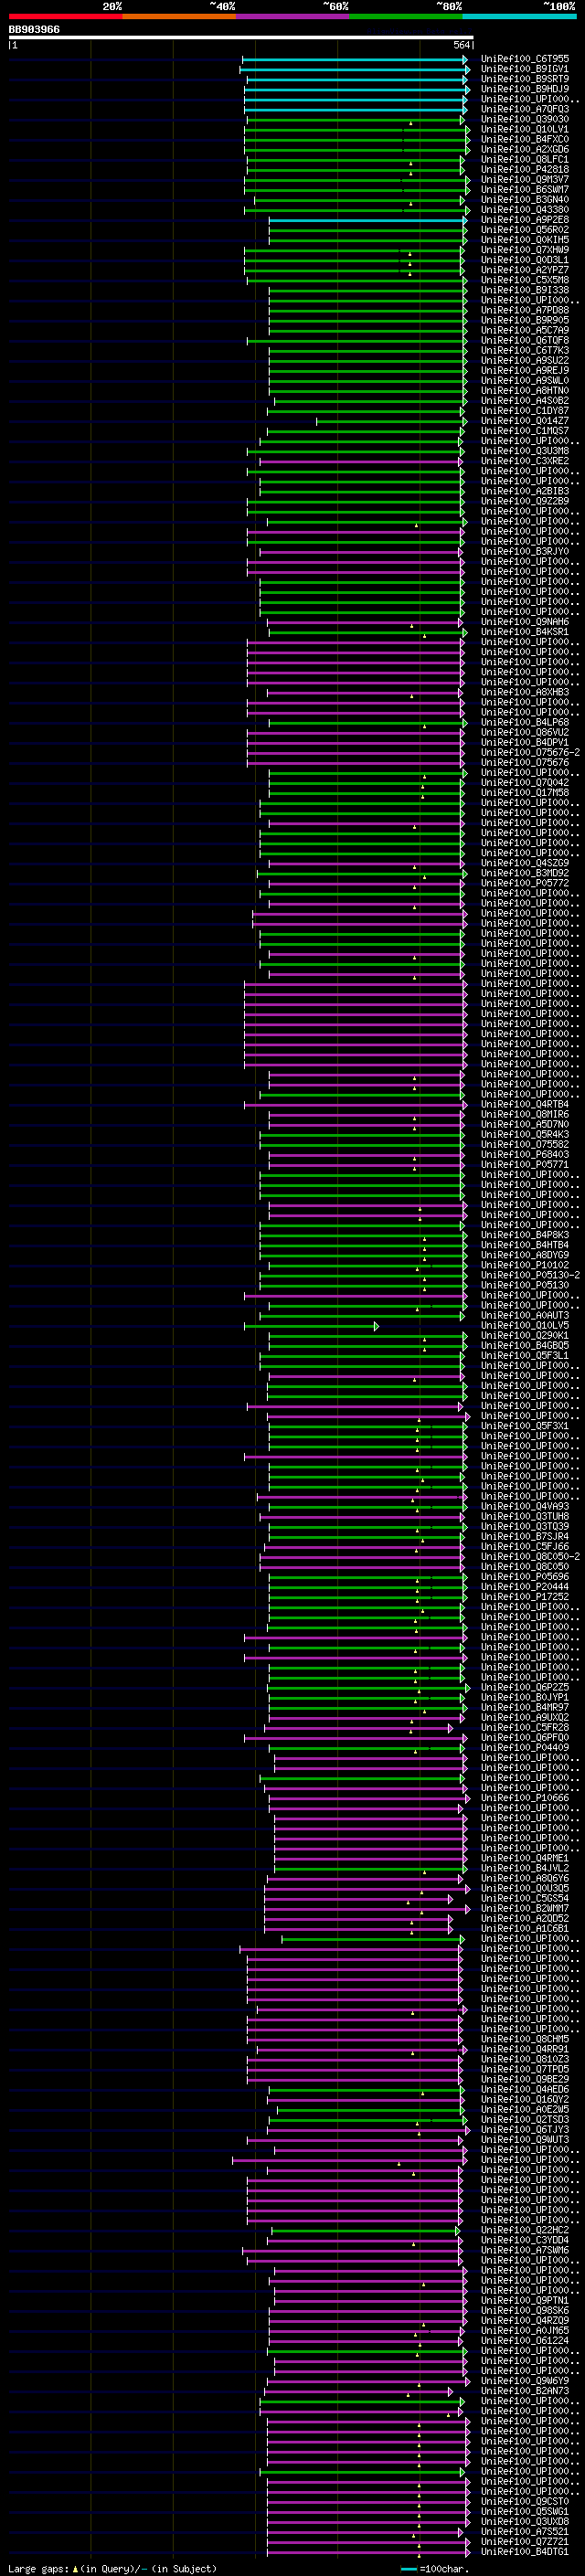
Task: Click hit label UniRef100_B6SWM7
Action: coord(525,189)
